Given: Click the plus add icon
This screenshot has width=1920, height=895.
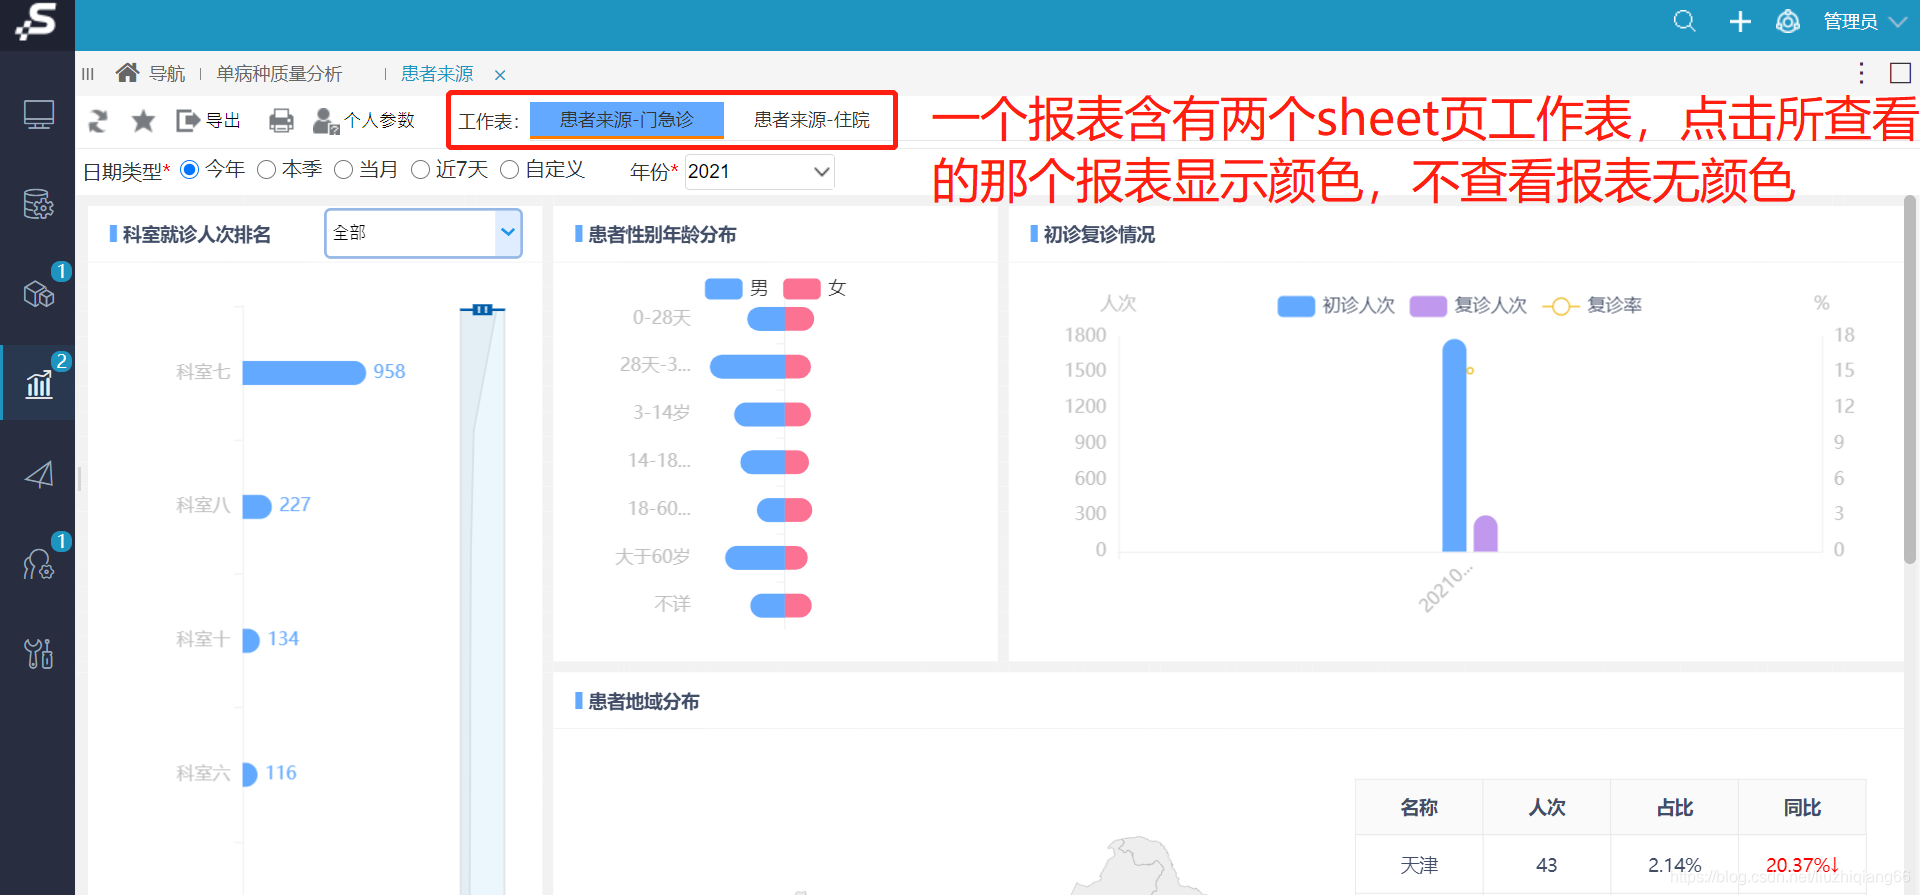Looking at the screenshot, I should point(1740,21).
